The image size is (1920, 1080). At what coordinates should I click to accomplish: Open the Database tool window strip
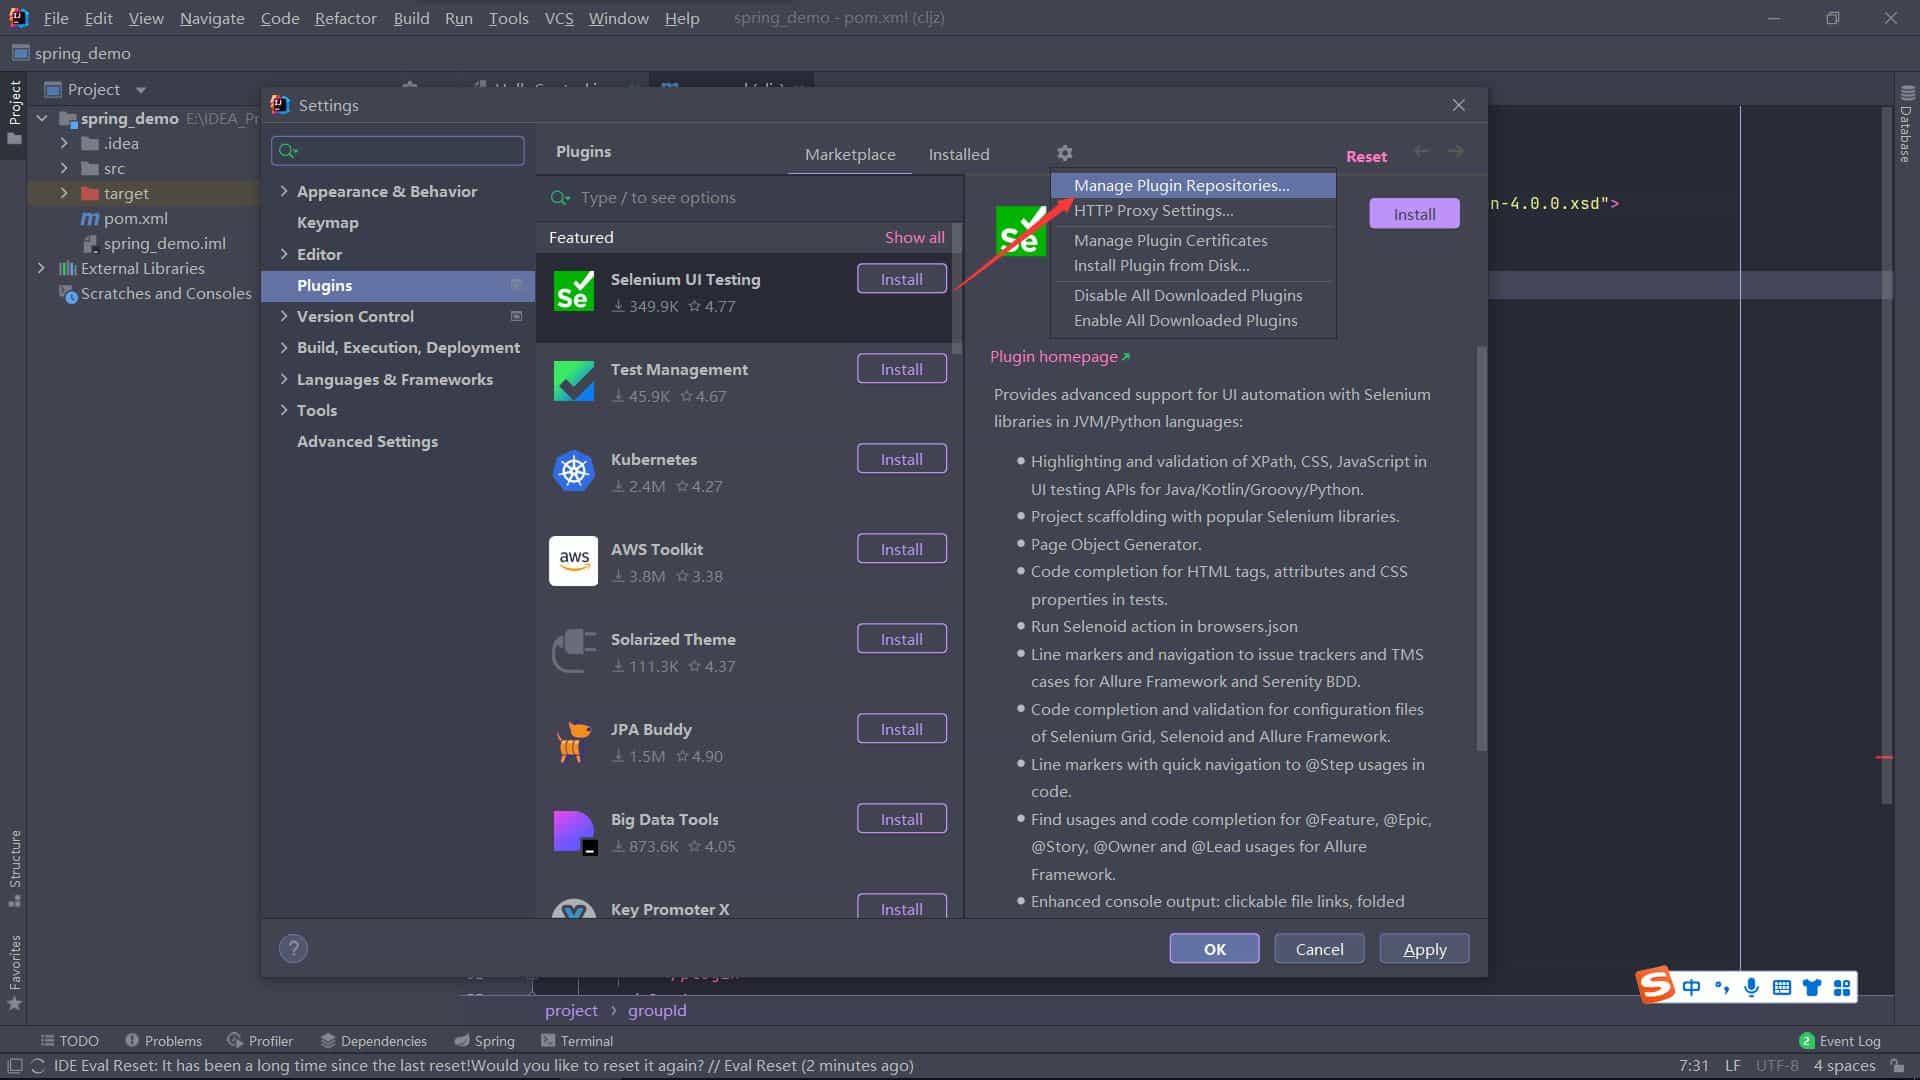point(1906,124)
